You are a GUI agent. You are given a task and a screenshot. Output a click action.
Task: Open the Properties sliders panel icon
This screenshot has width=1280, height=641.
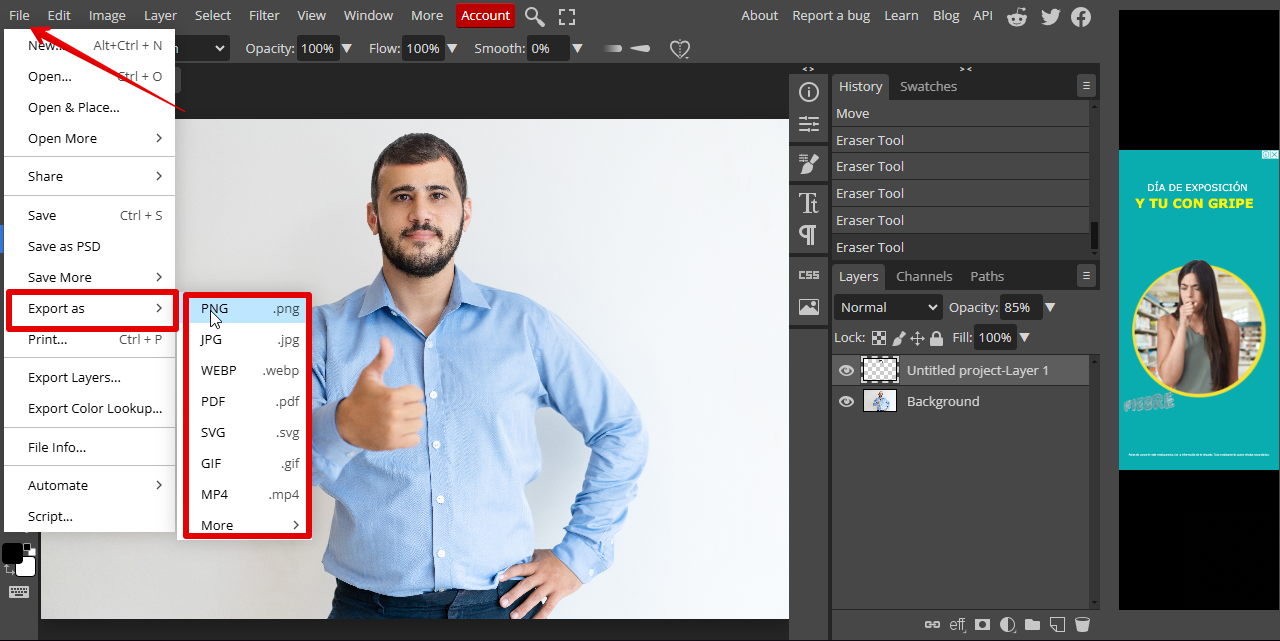tap(809, 125)
